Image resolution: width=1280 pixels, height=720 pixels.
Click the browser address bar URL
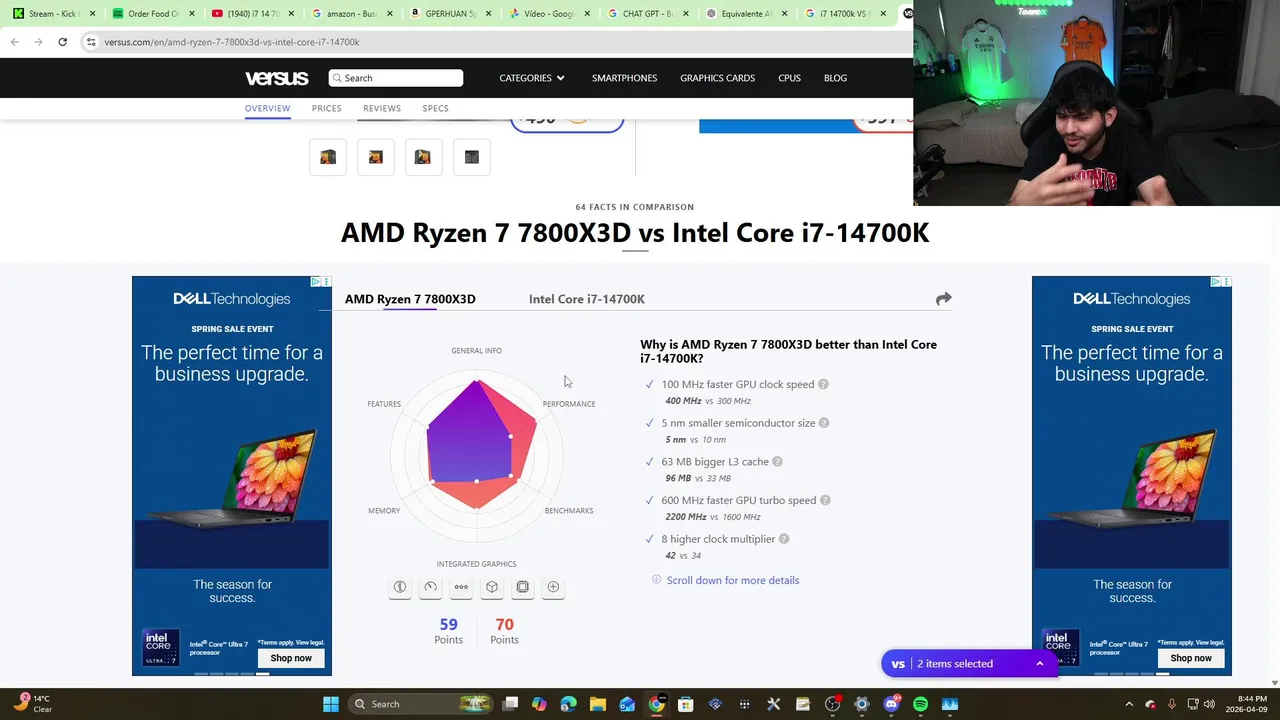pyautogui.click(x=232, y=42)
